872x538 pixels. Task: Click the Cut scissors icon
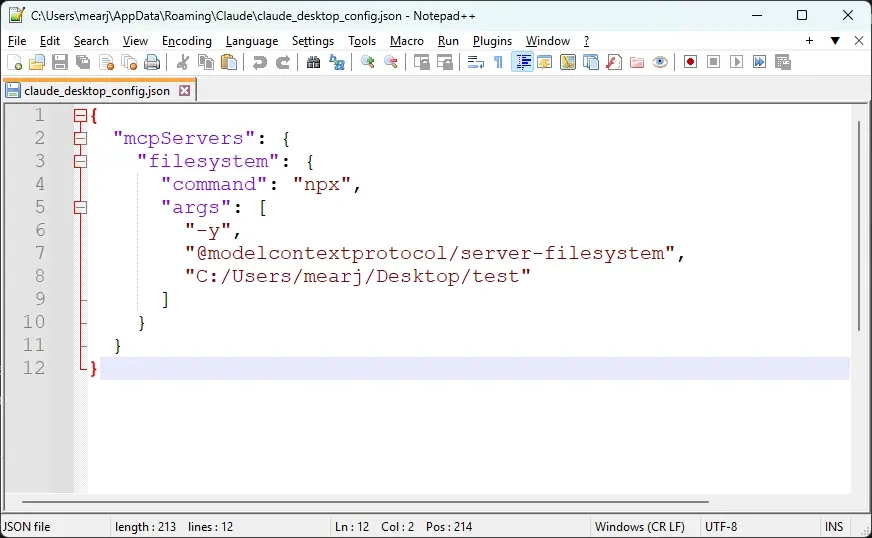(183, 62)
